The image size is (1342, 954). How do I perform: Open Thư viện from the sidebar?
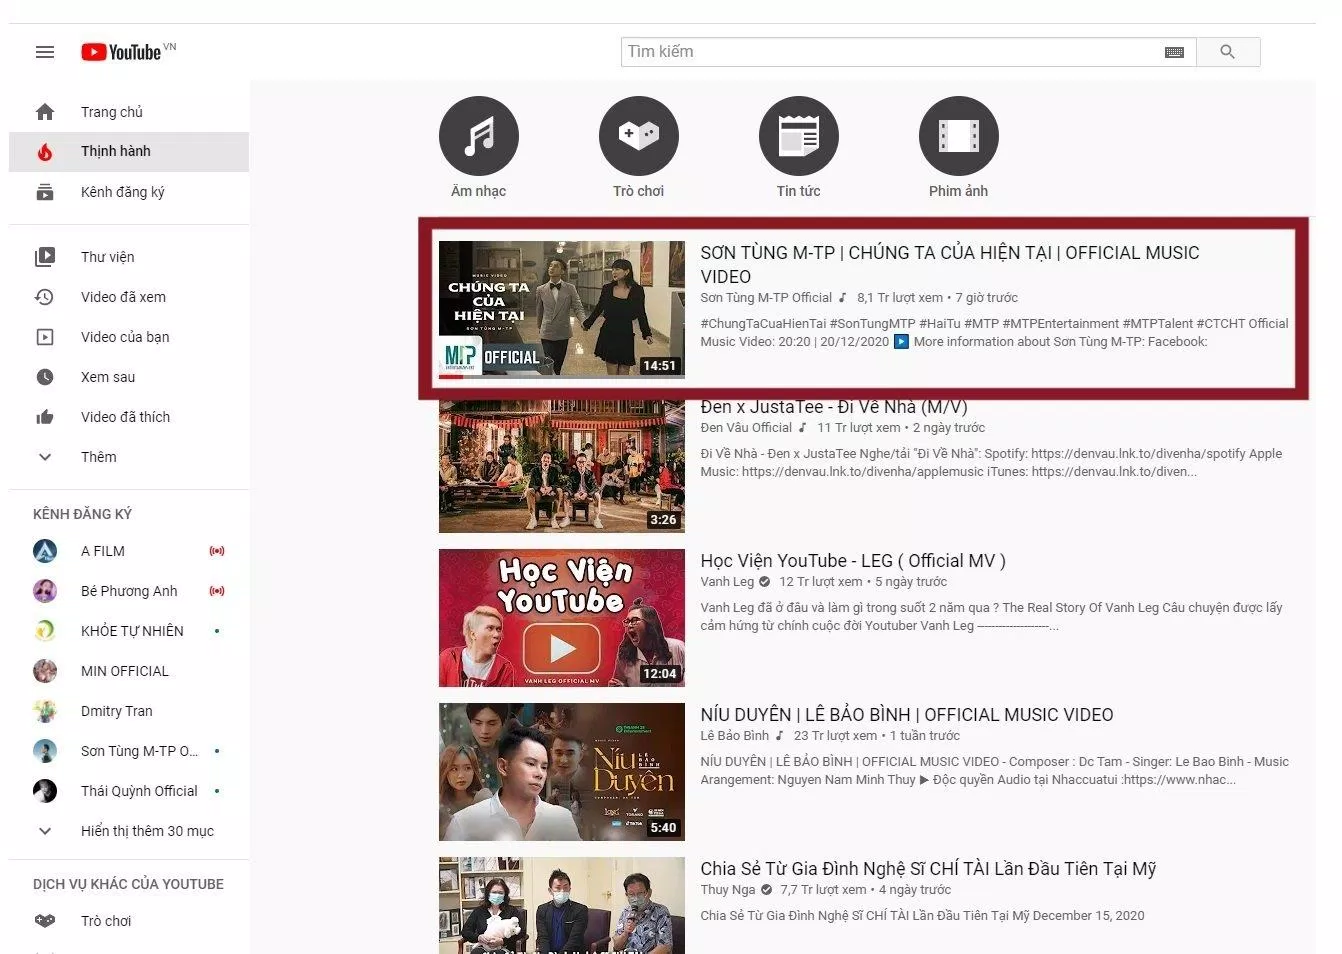[x=107, y=256]
